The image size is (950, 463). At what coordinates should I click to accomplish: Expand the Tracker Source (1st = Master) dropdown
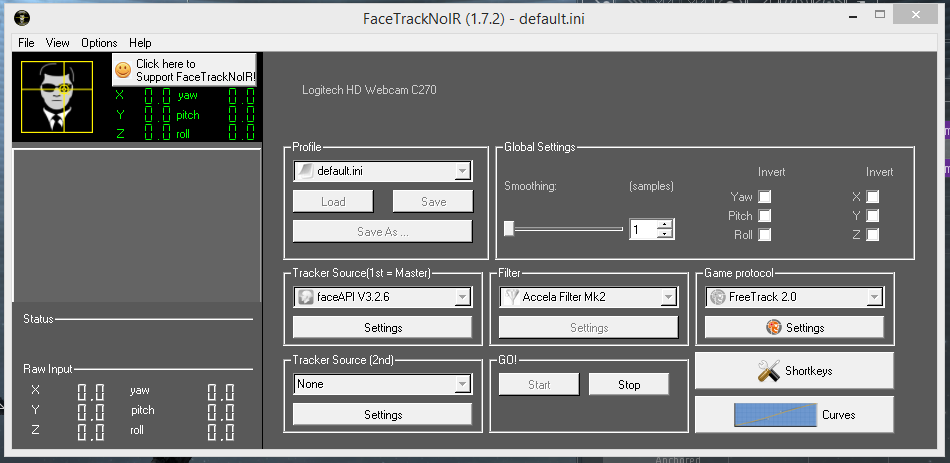pyautogui.click(x=462, y=297)
